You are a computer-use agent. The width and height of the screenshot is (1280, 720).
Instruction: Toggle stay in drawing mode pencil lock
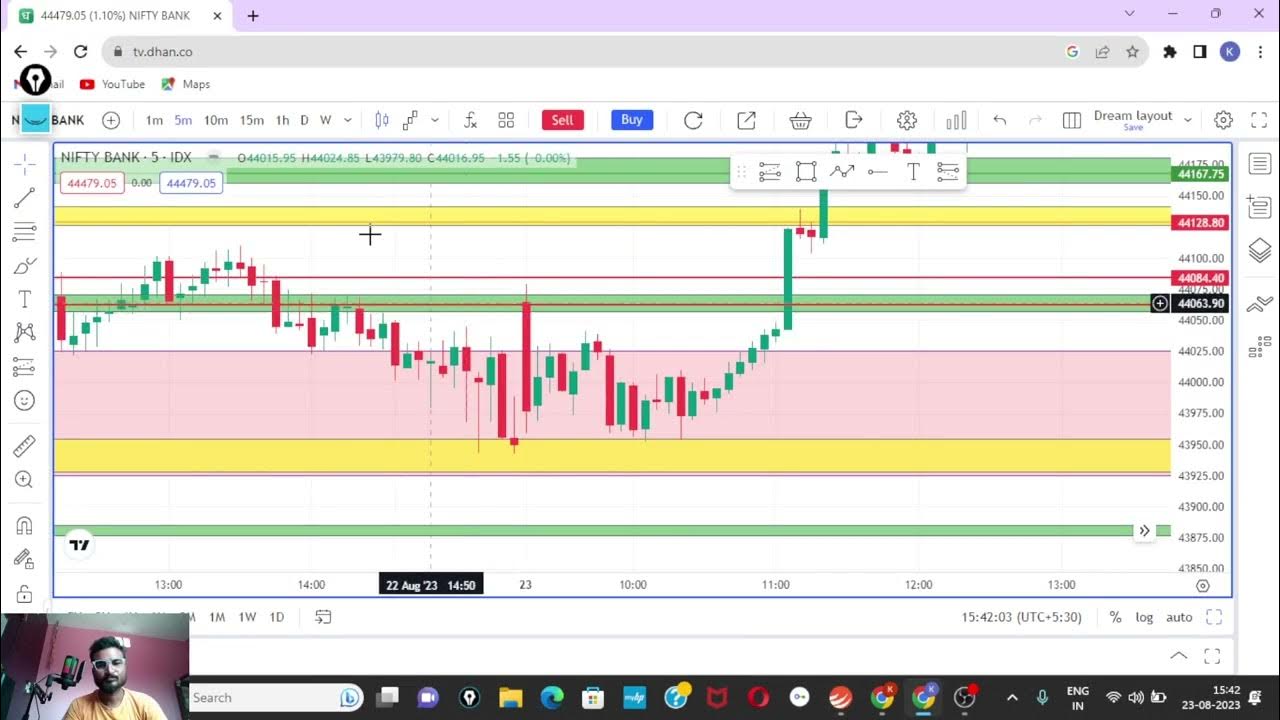click(x=25, y=560)
